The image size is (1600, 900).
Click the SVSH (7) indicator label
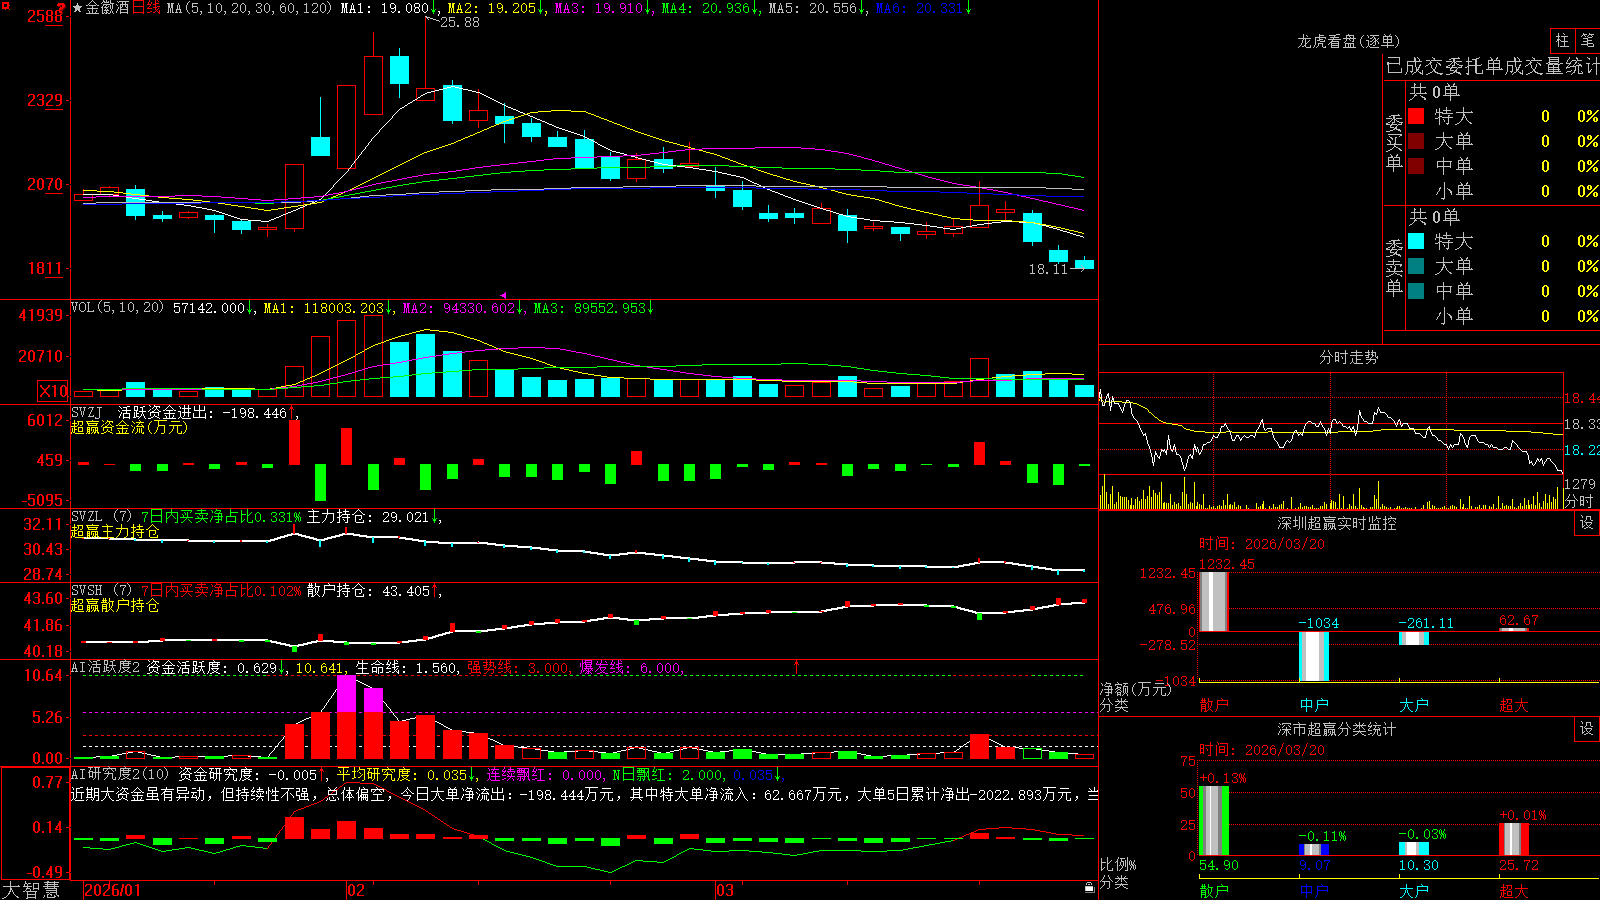tap(101, 591)
